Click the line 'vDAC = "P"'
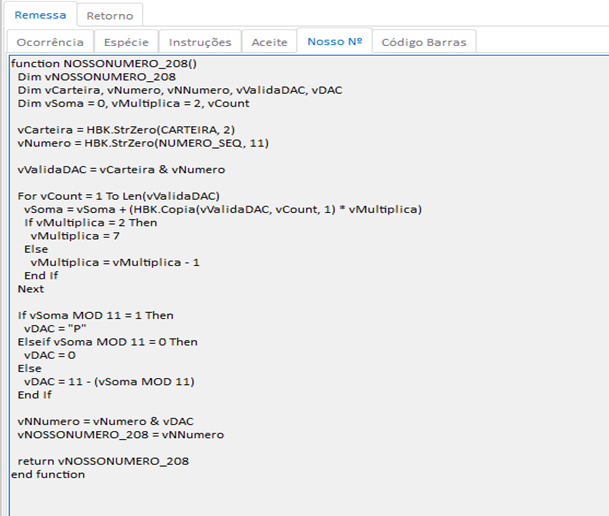Image resolution: width=609 pixels, height=516 pixels. point(55,328)
